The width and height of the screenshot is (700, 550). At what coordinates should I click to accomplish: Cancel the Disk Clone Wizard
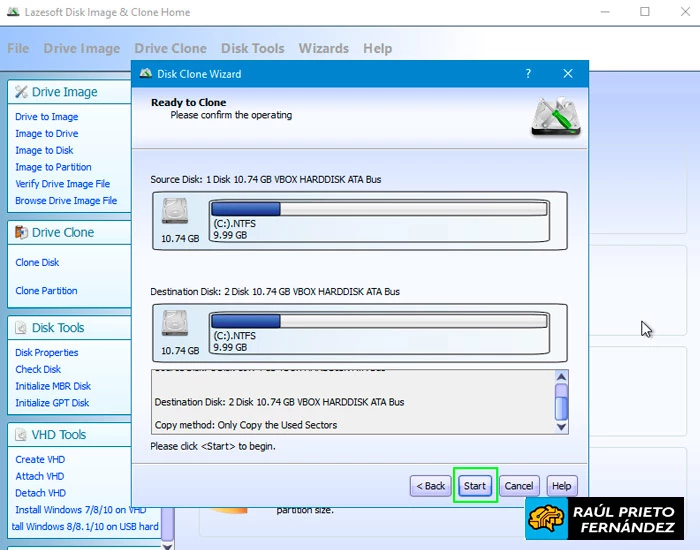pos(518,486)
